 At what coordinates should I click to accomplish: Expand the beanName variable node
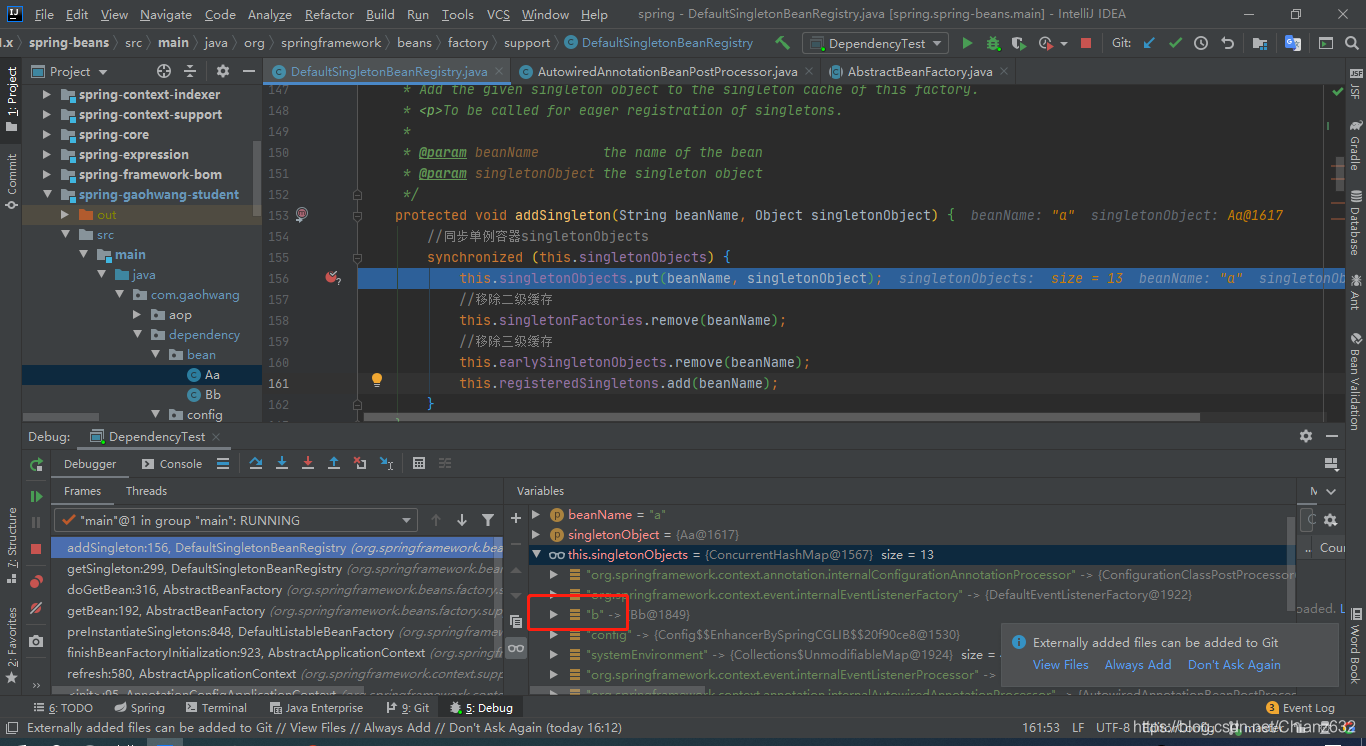click(536, 515)
